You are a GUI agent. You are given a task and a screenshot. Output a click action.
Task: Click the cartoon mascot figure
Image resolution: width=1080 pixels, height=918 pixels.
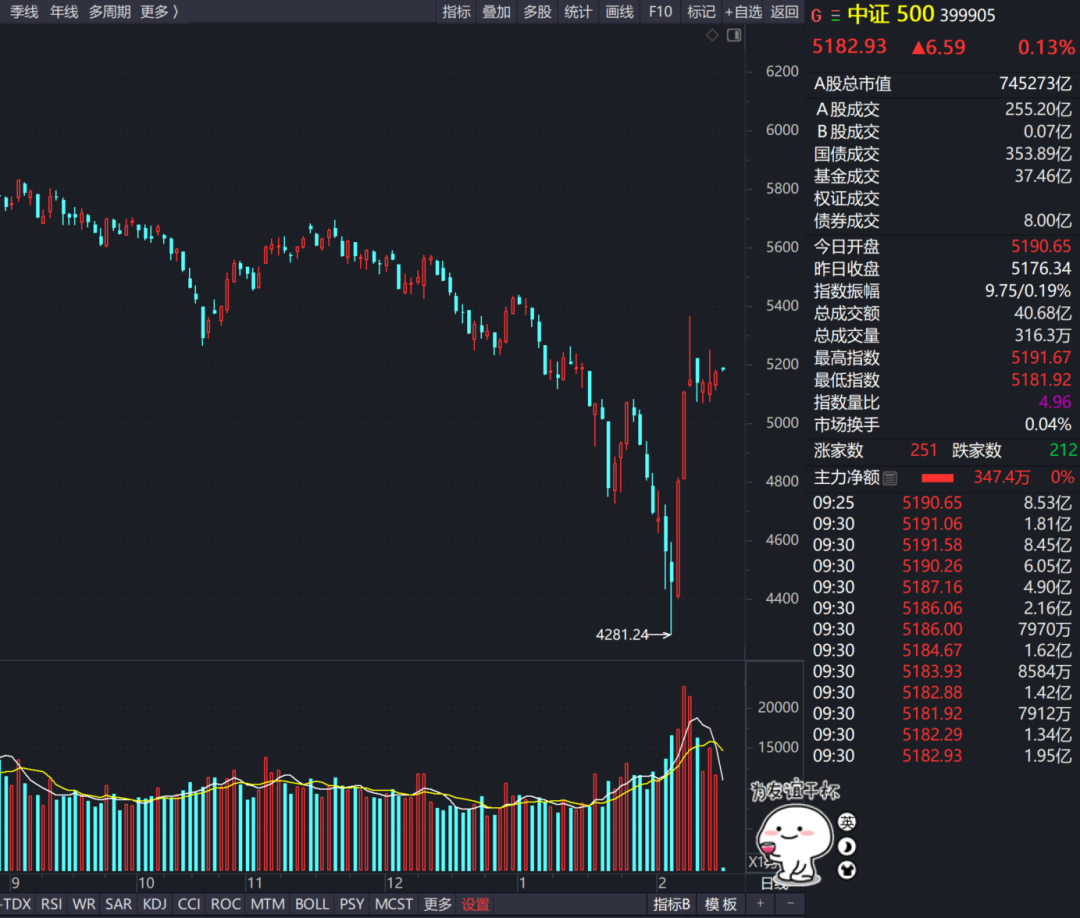(793, 844)
